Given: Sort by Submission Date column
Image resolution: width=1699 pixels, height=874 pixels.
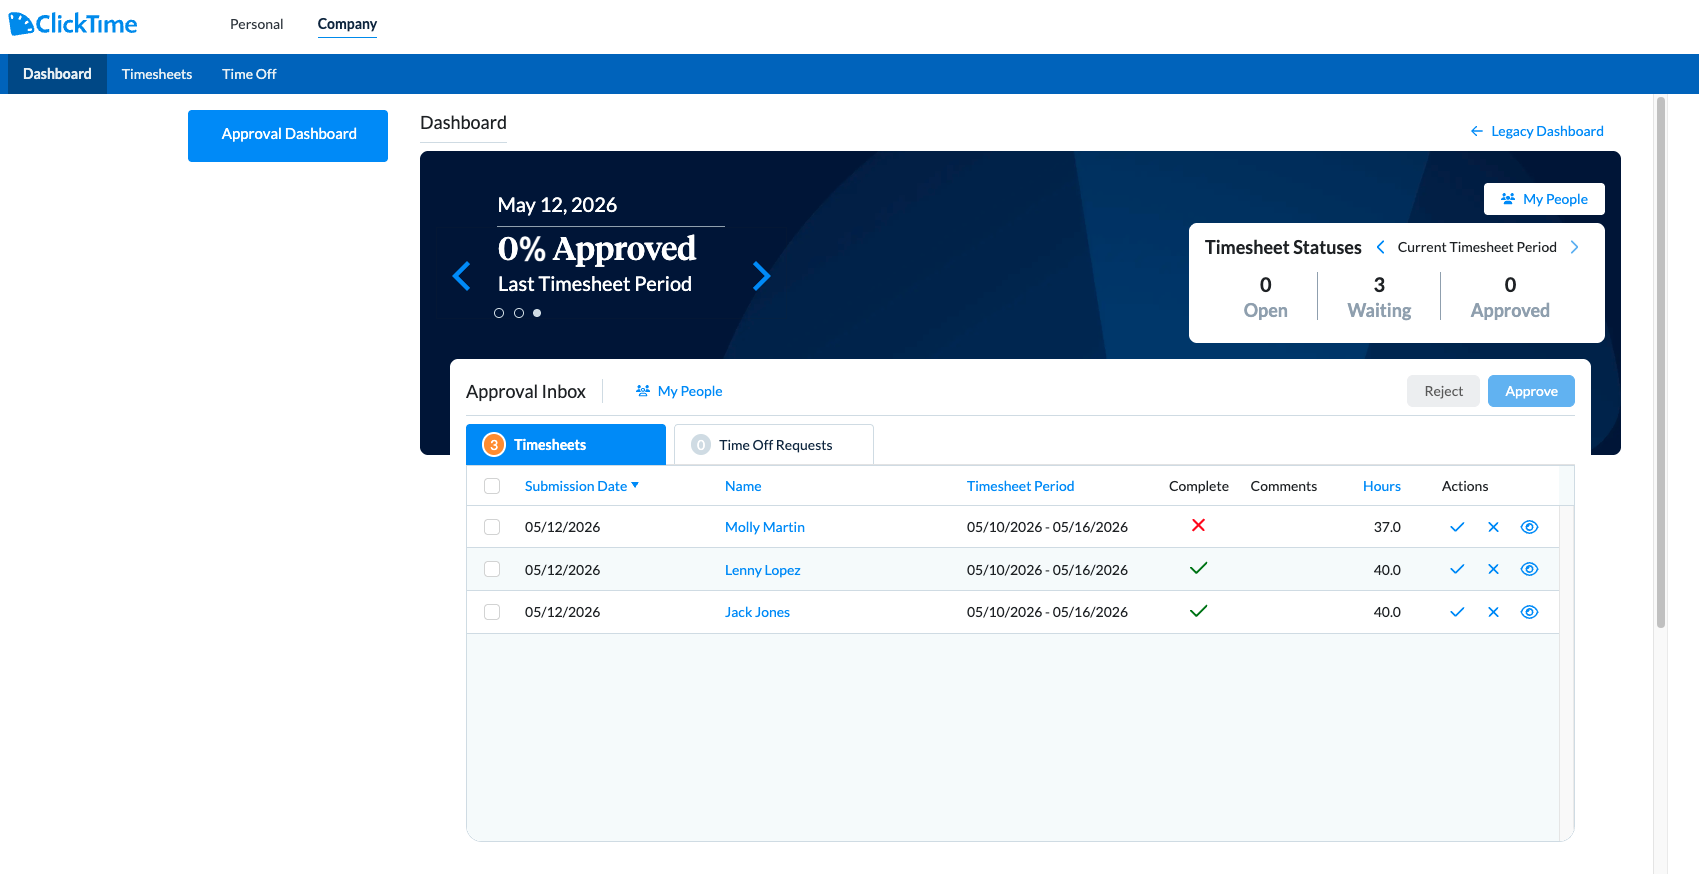Looking at the screenshot, I should tap(581, 486).
